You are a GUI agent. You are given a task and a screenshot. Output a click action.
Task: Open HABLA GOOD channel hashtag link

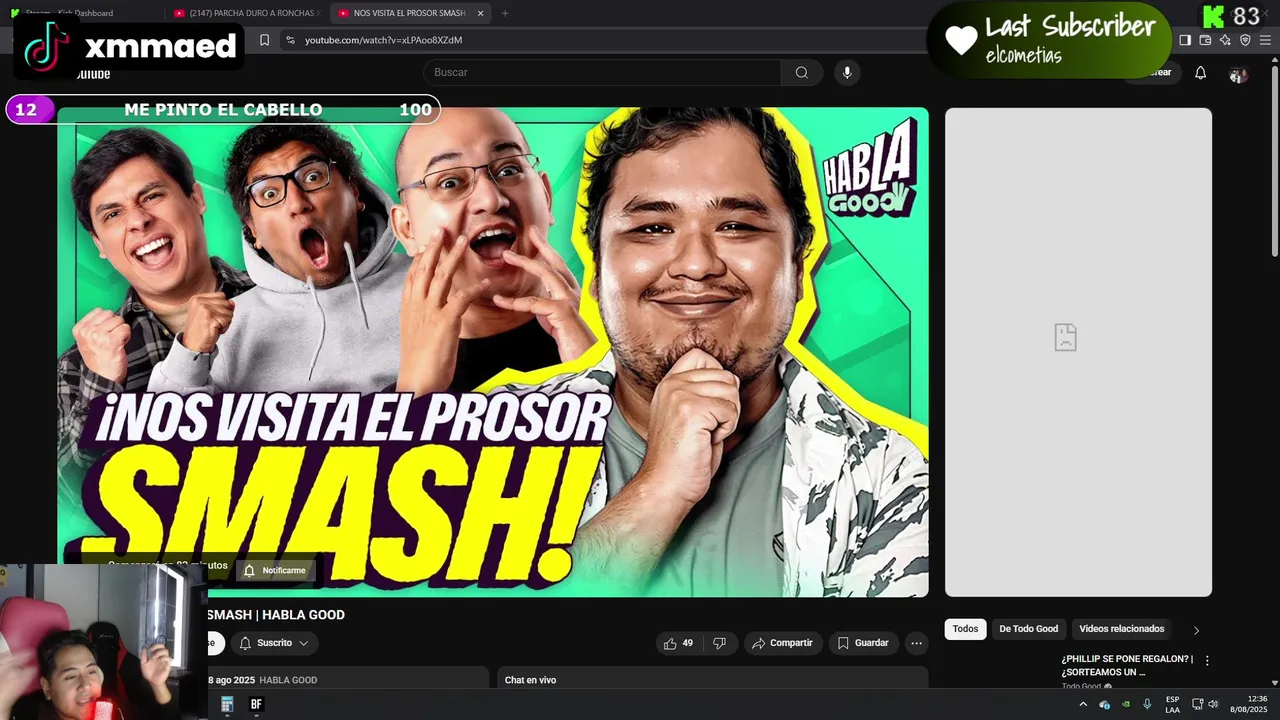288,680
